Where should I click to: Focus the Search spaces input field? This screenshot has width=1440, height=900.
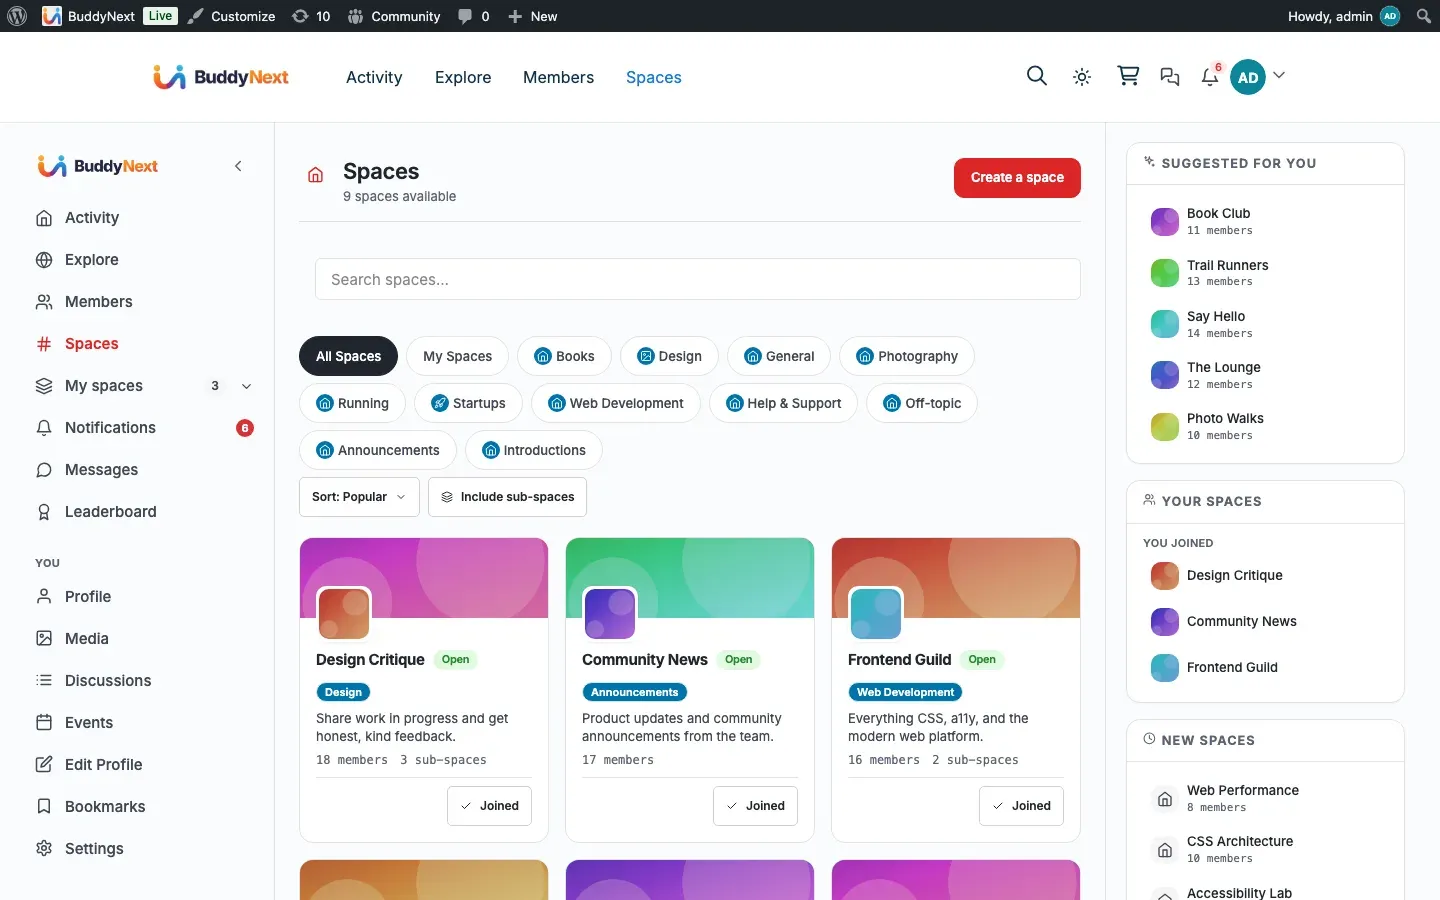coord(698,279)
